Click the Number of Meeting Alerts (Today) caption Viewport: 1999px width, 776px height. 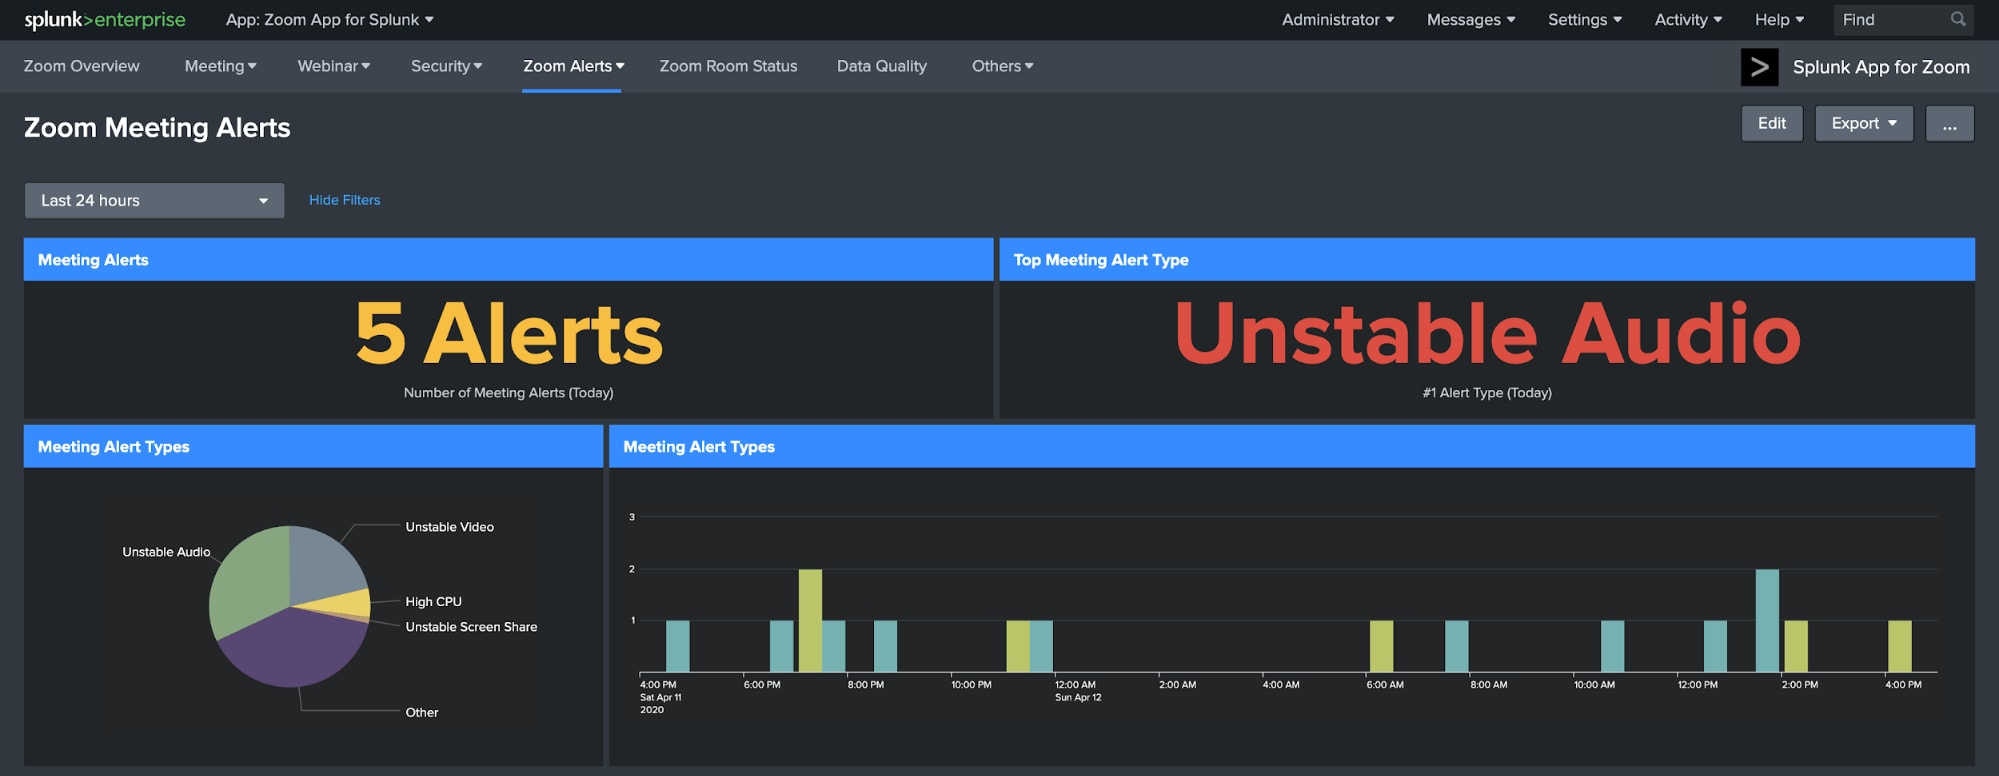click(x=509, y=393)
